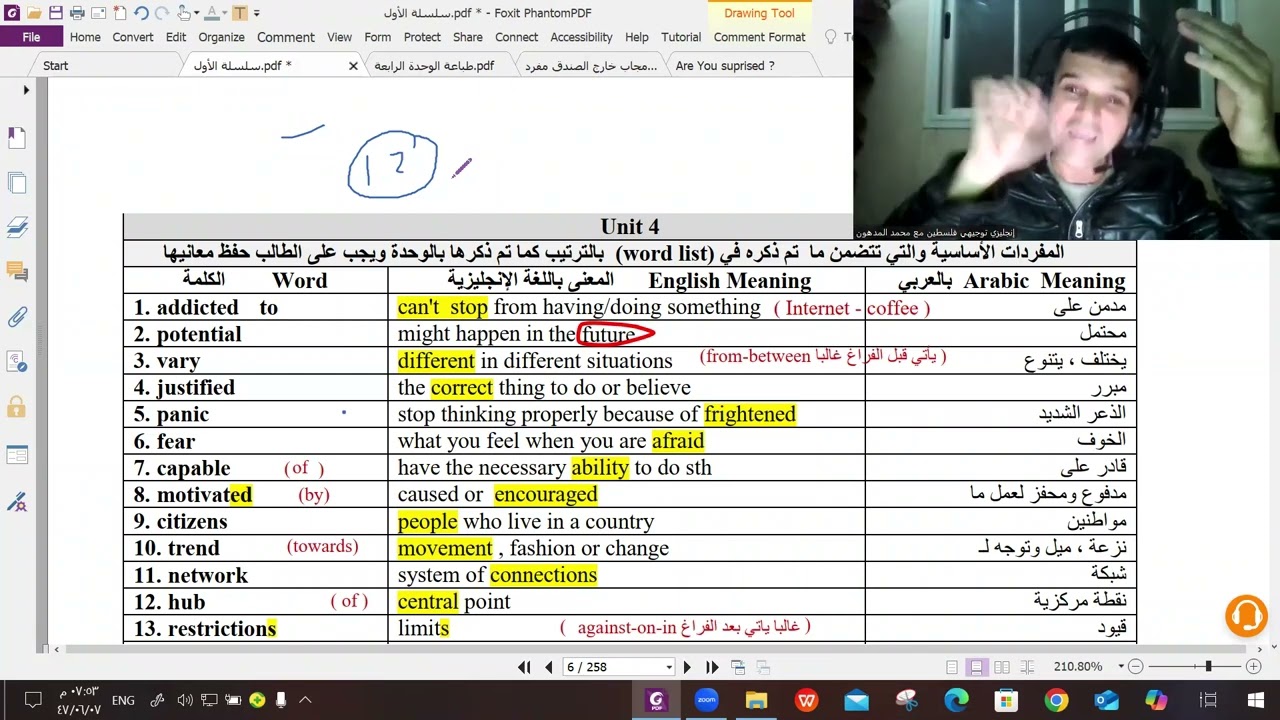Open the Security padlock panel
The width and height of the screenshot is (1280, 720).
click(x=16, y=407)
